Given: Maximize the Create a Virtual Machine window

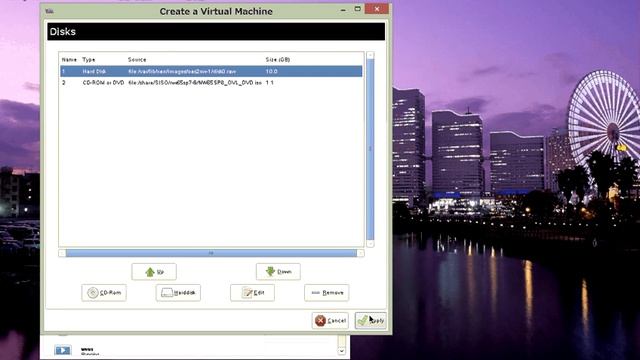Looking at the screenshot, I should point(358,9).
